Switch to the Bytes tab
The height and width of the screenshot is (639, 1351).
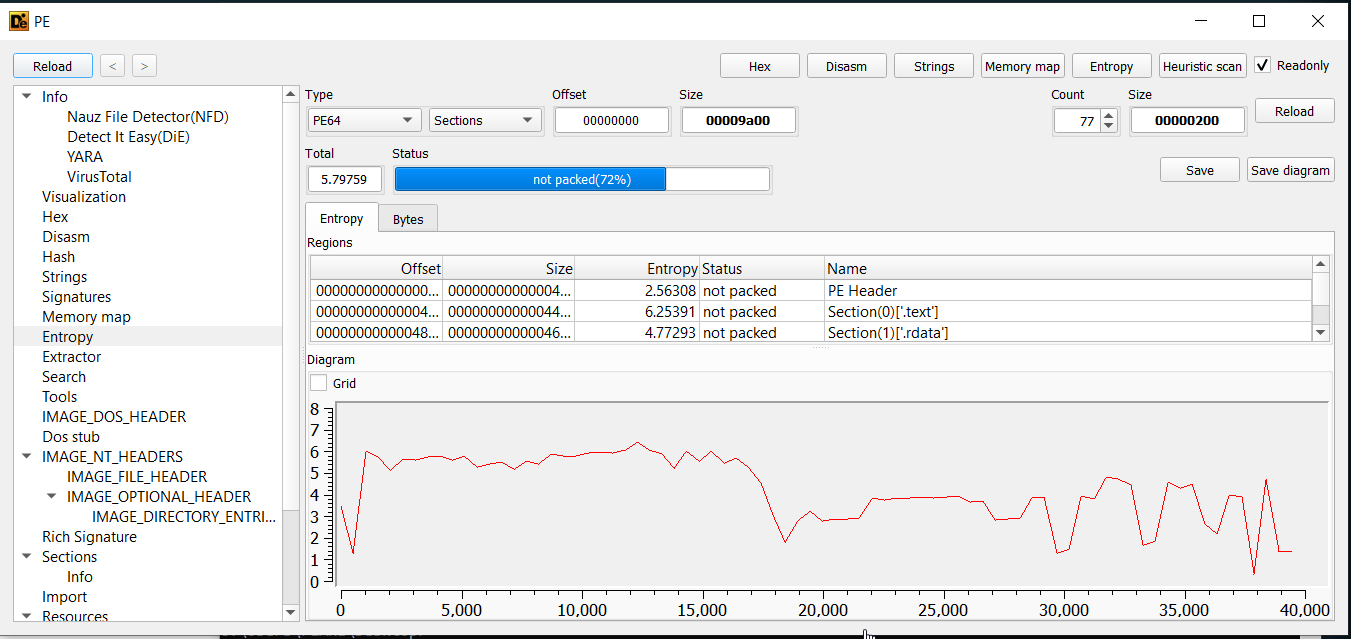[408, 219]
